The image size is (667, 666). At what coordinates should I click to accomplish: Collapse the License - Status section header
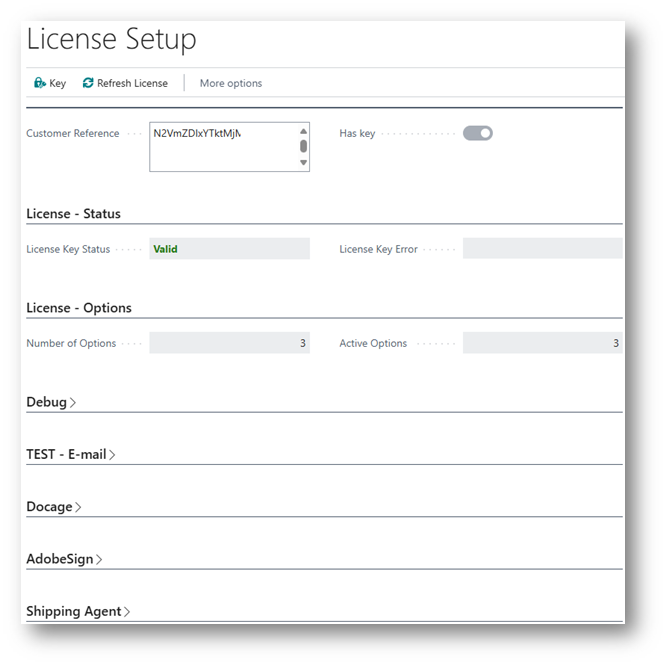click(x=73, y=214)
